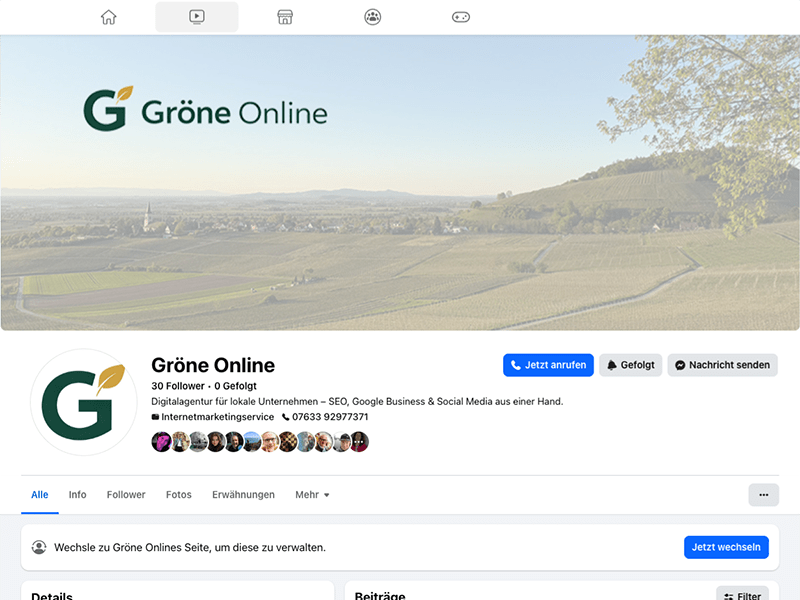Switch to the Erwähnungen tab

coord(243,495)
